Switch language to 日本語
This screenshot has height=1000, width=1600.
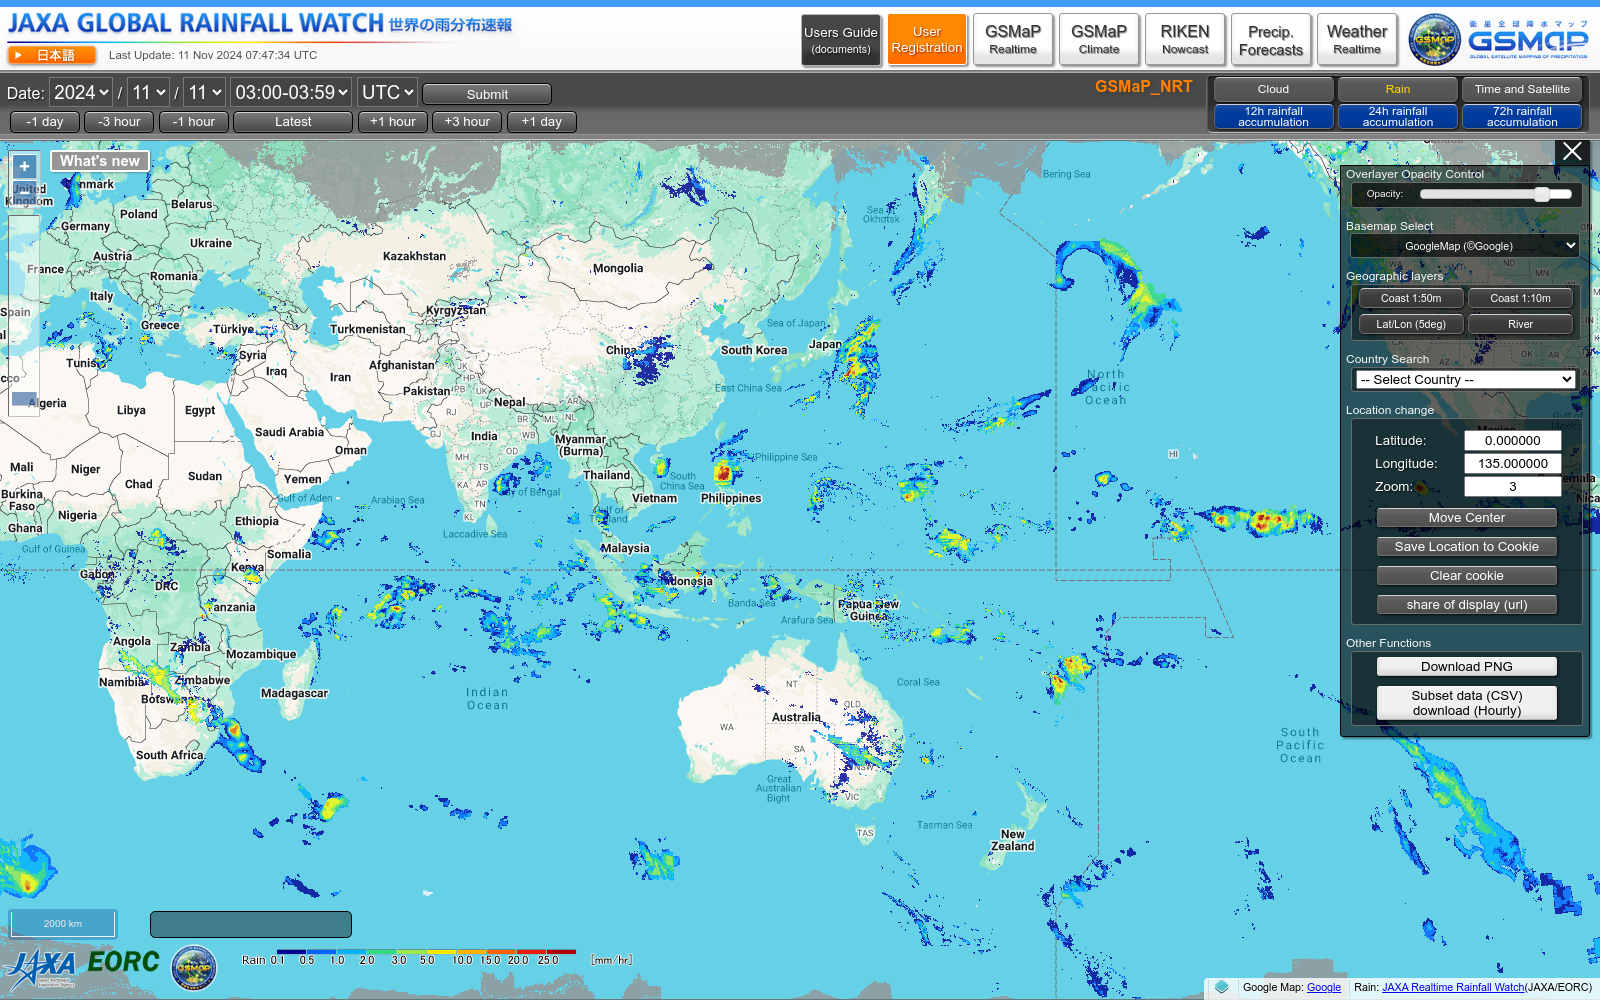pos(52,55)
